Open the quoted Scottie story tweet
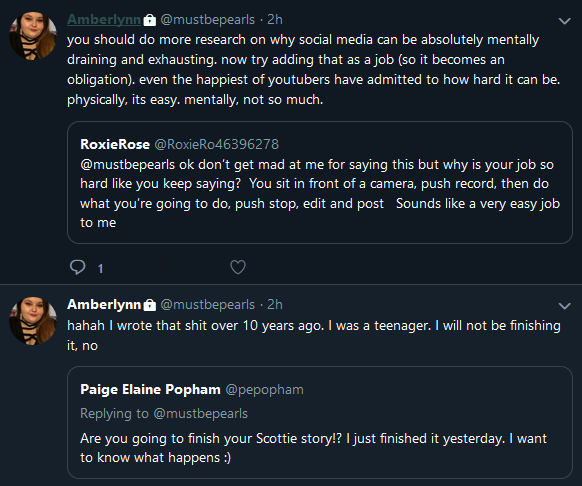This screenshot has width=582, height=486. (x=320, y=423)
